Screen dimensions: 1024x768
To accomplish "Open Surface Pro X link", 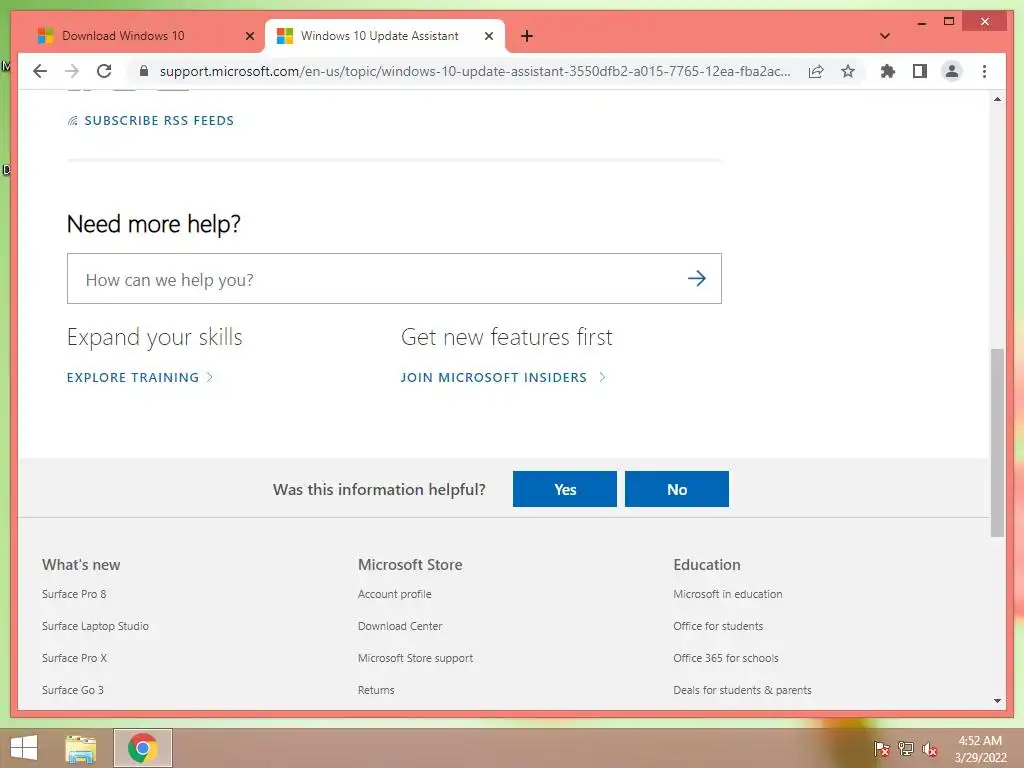I will click(x=74, y=658).
